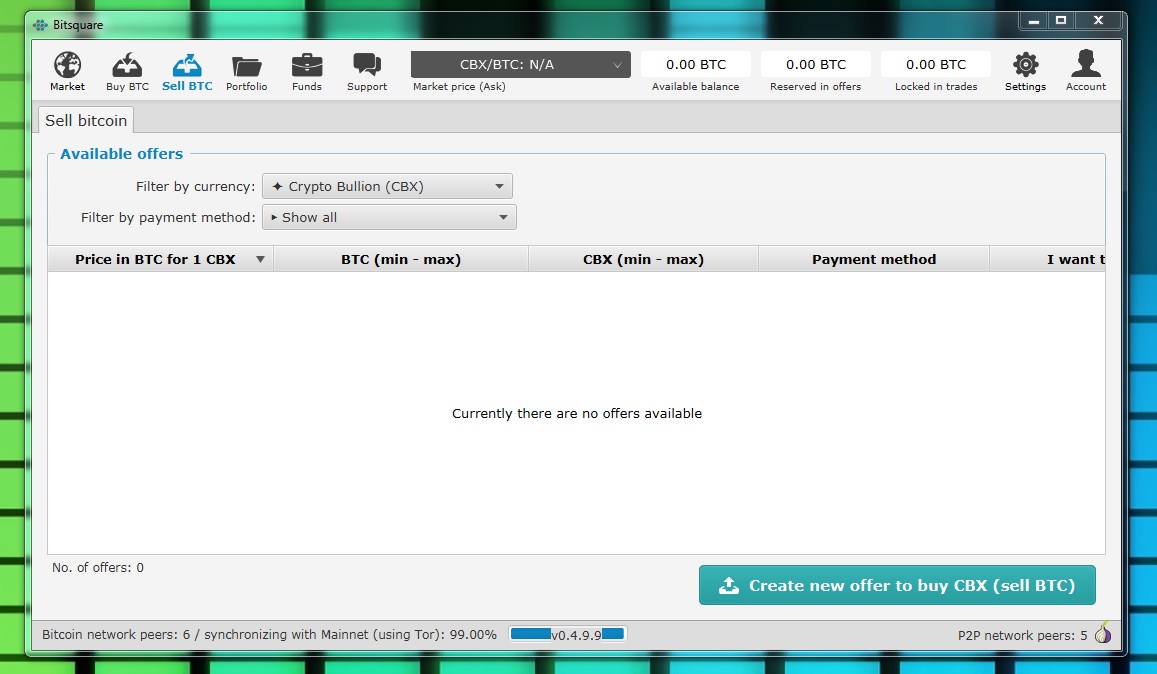Viewport: 1157px width, 674px height.
Task: Go to the Buy BTC section
Action: coord(127,72)
